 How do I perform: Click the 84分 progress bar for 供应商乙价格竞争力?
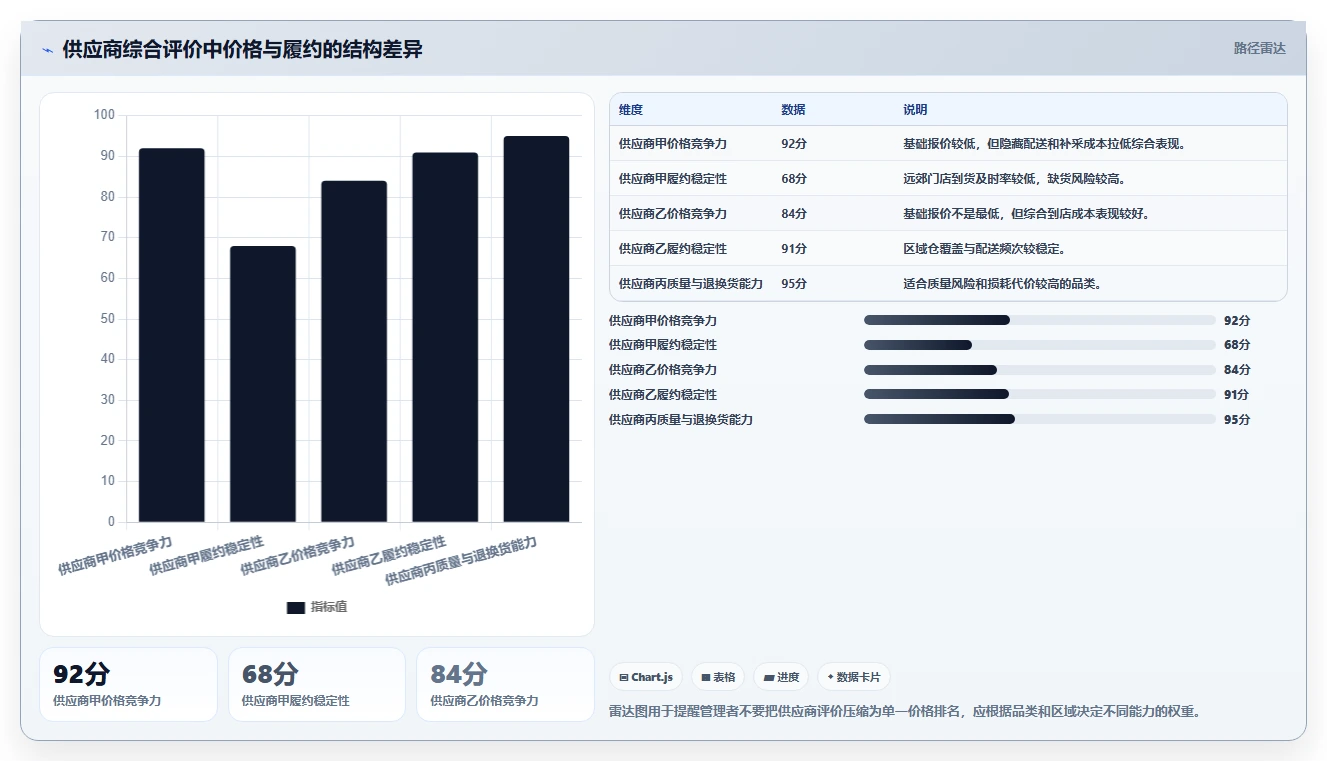point(1040,370)
